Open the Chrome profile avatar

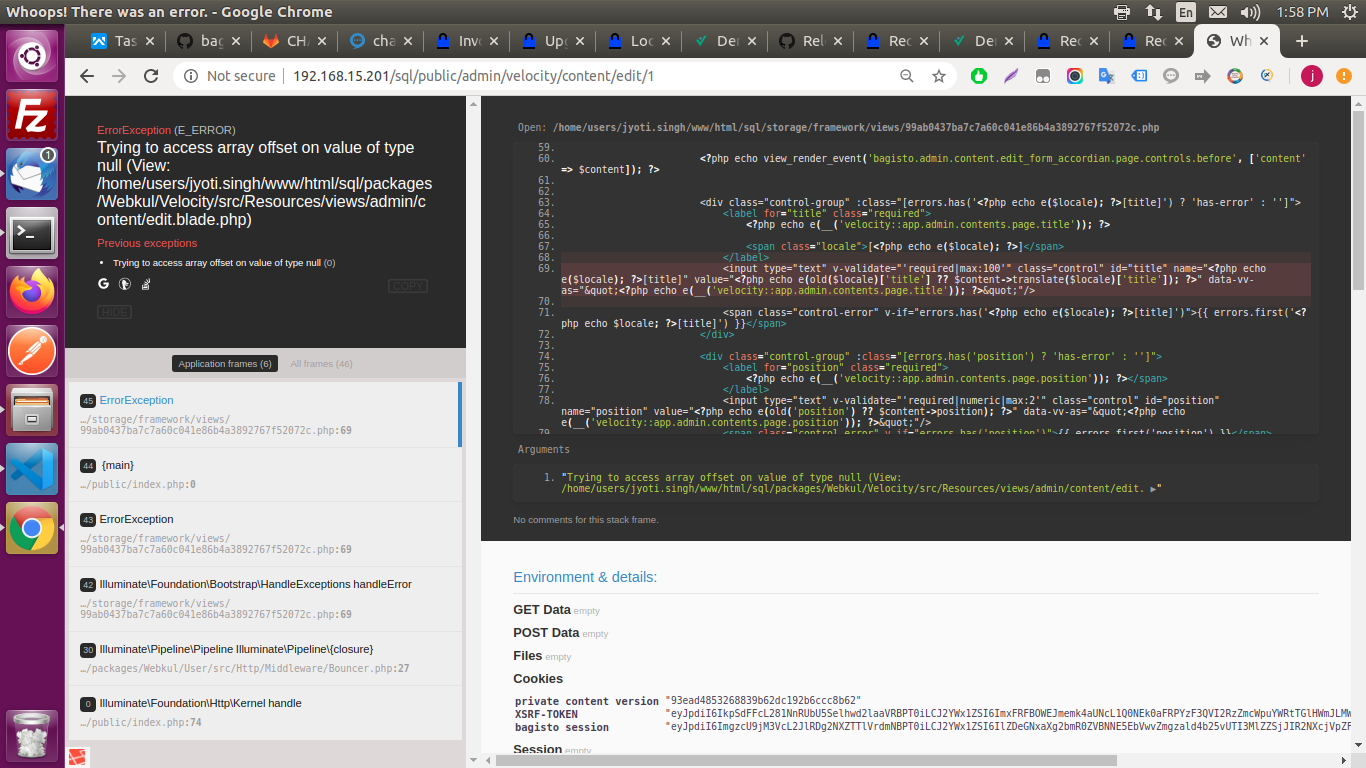click(x=1311, y=76)
